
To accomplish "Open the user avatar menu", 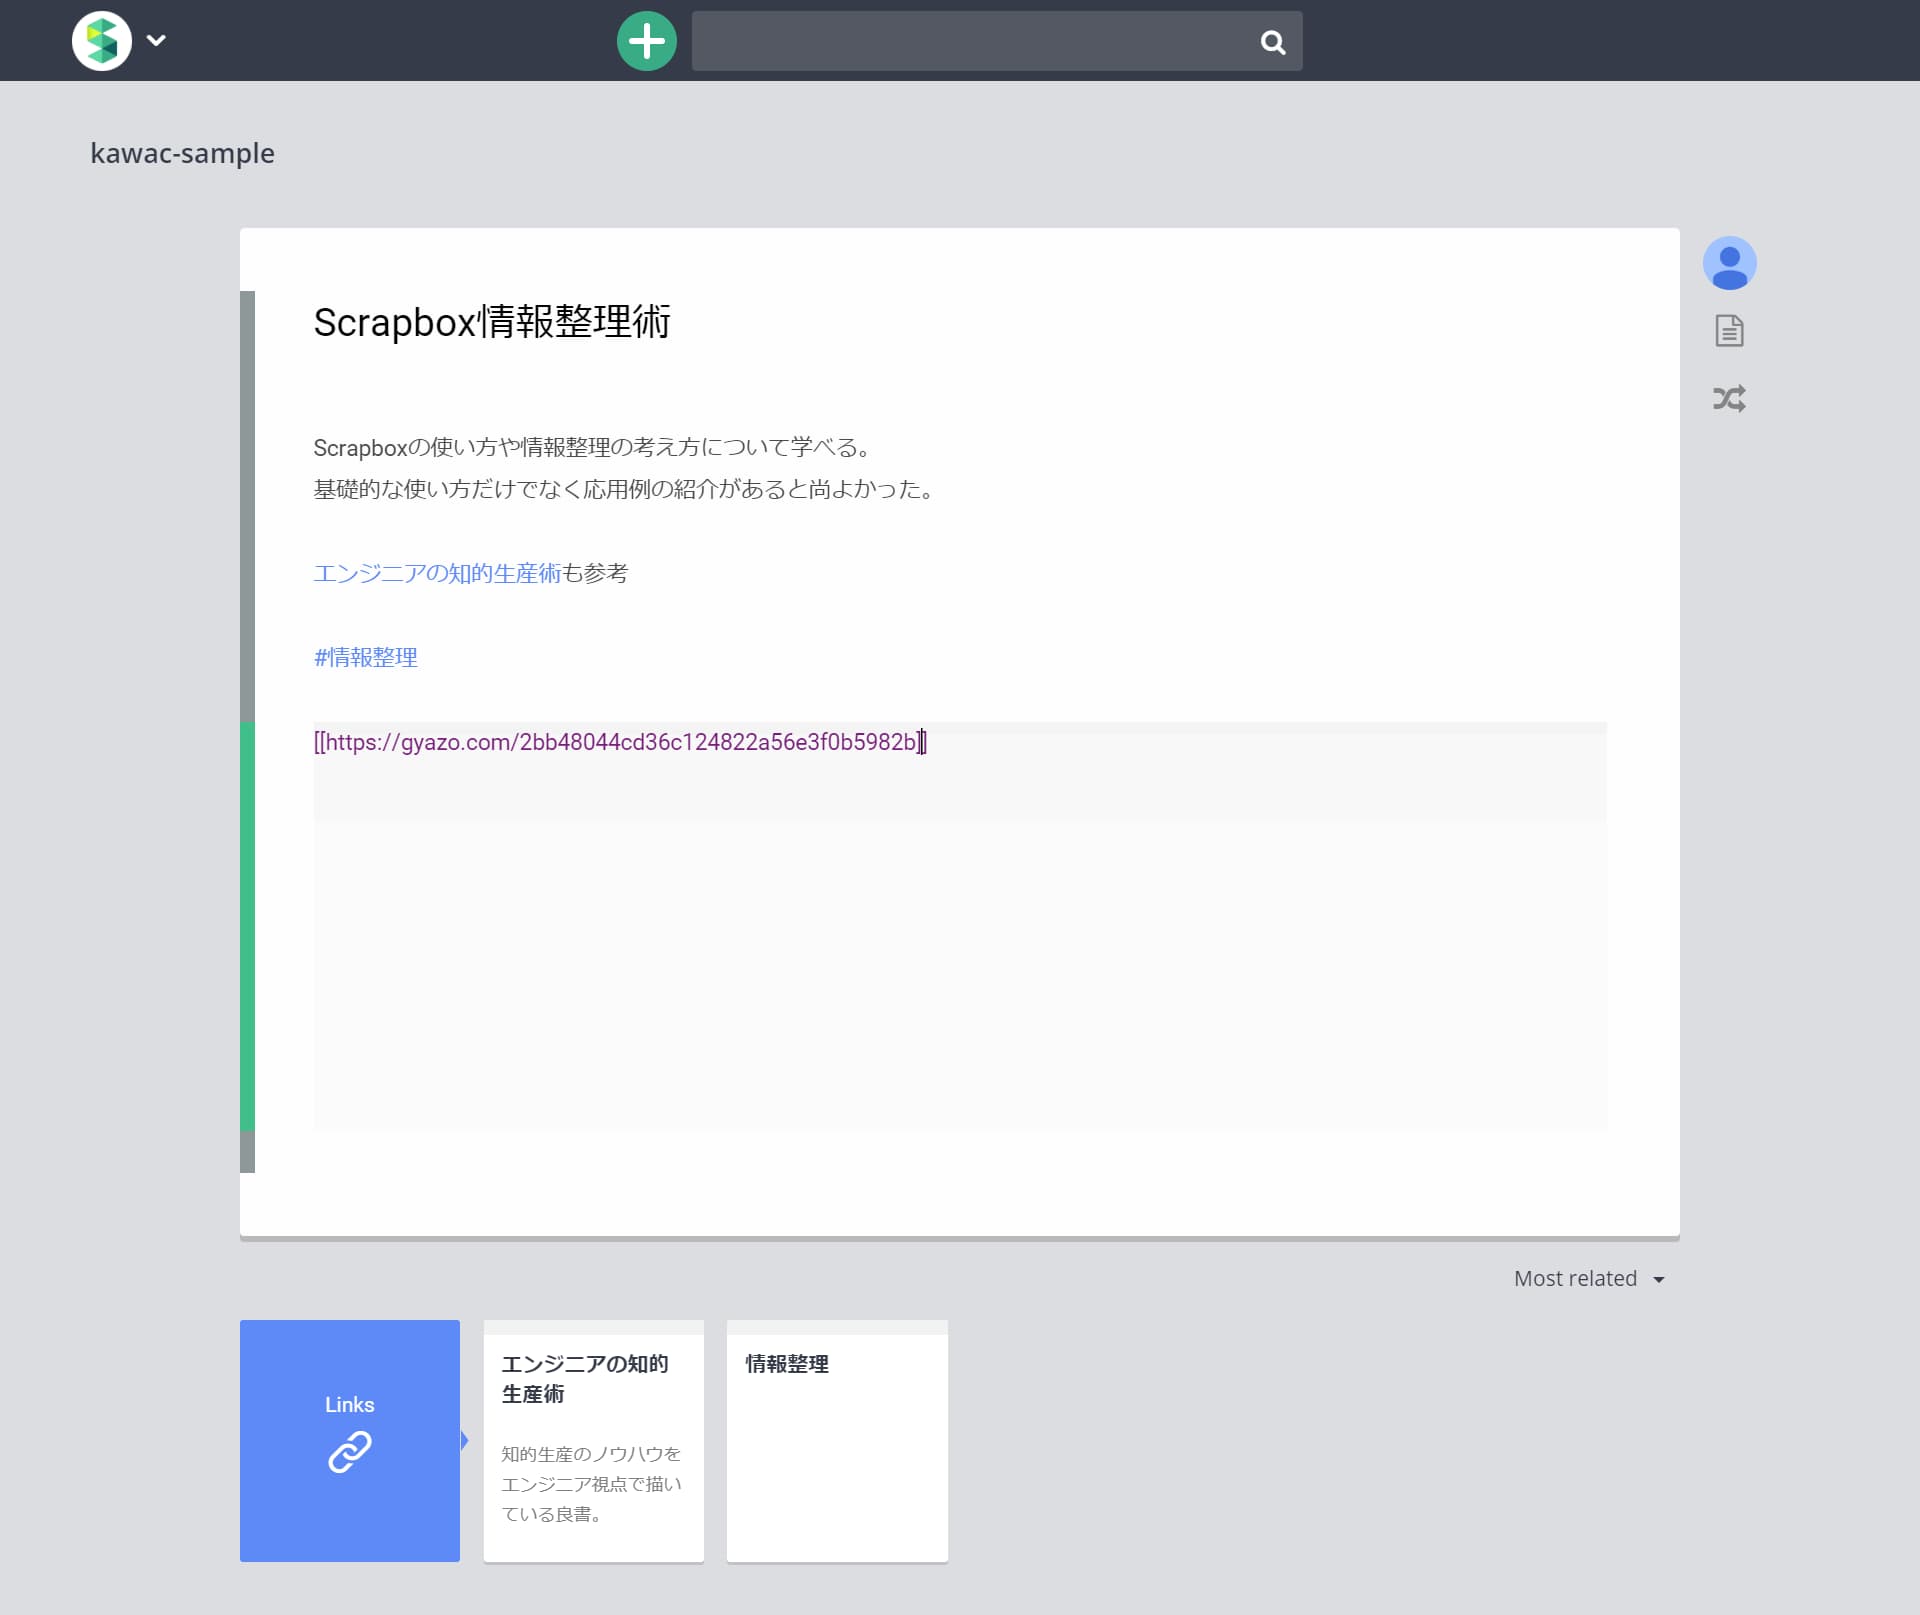I will point(1730,263).
